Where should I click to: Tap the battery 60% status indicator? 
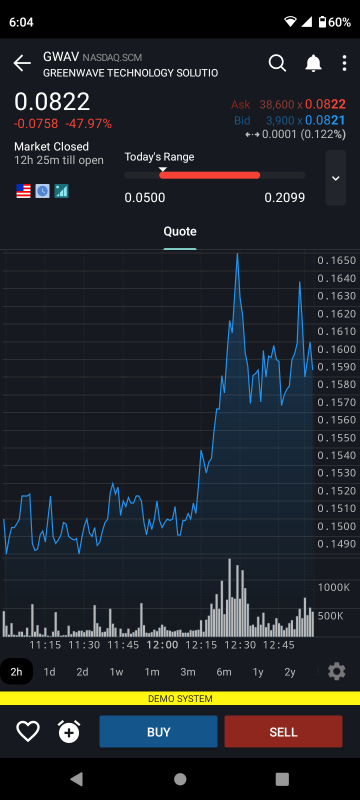[335, 22]
